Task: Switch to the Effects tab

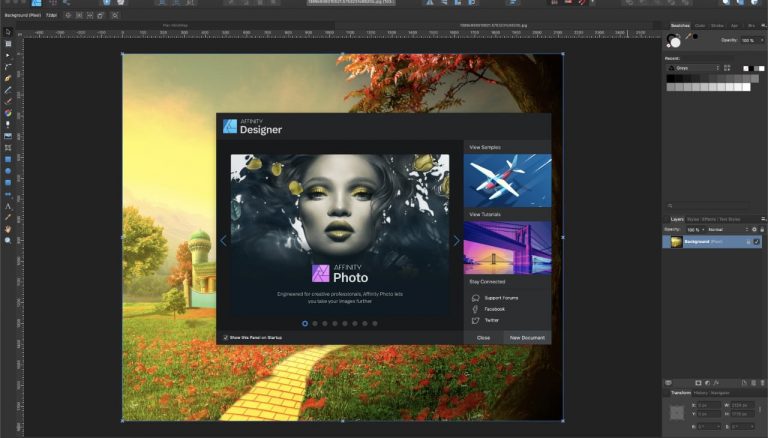Action: click(x=709, y=219)
